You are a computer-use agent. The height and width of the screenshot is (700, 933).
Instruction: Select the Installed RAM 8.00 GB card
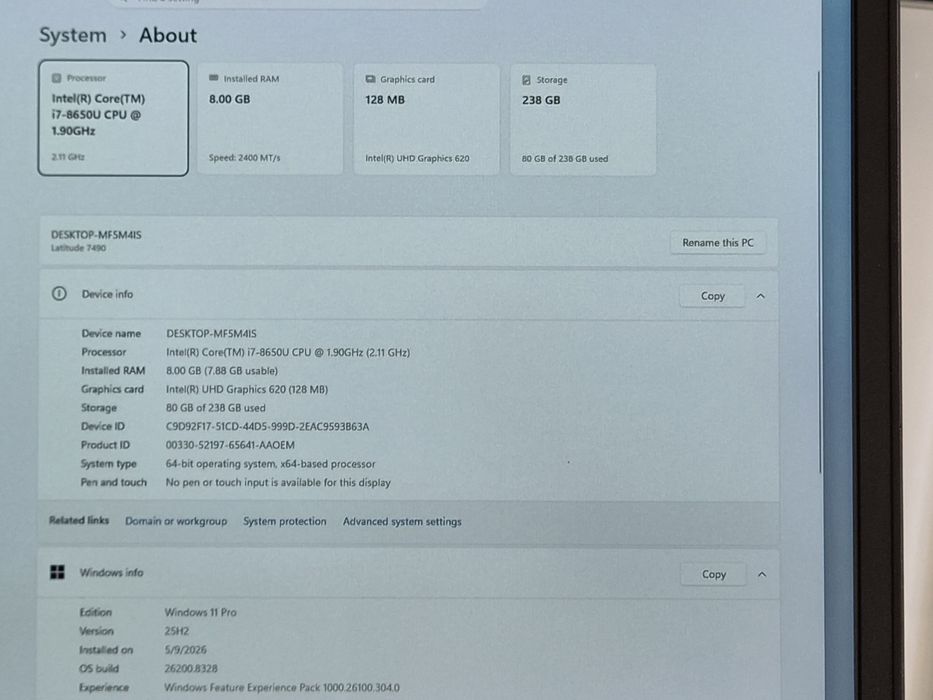pyautogui.click(x=270, y=118)
